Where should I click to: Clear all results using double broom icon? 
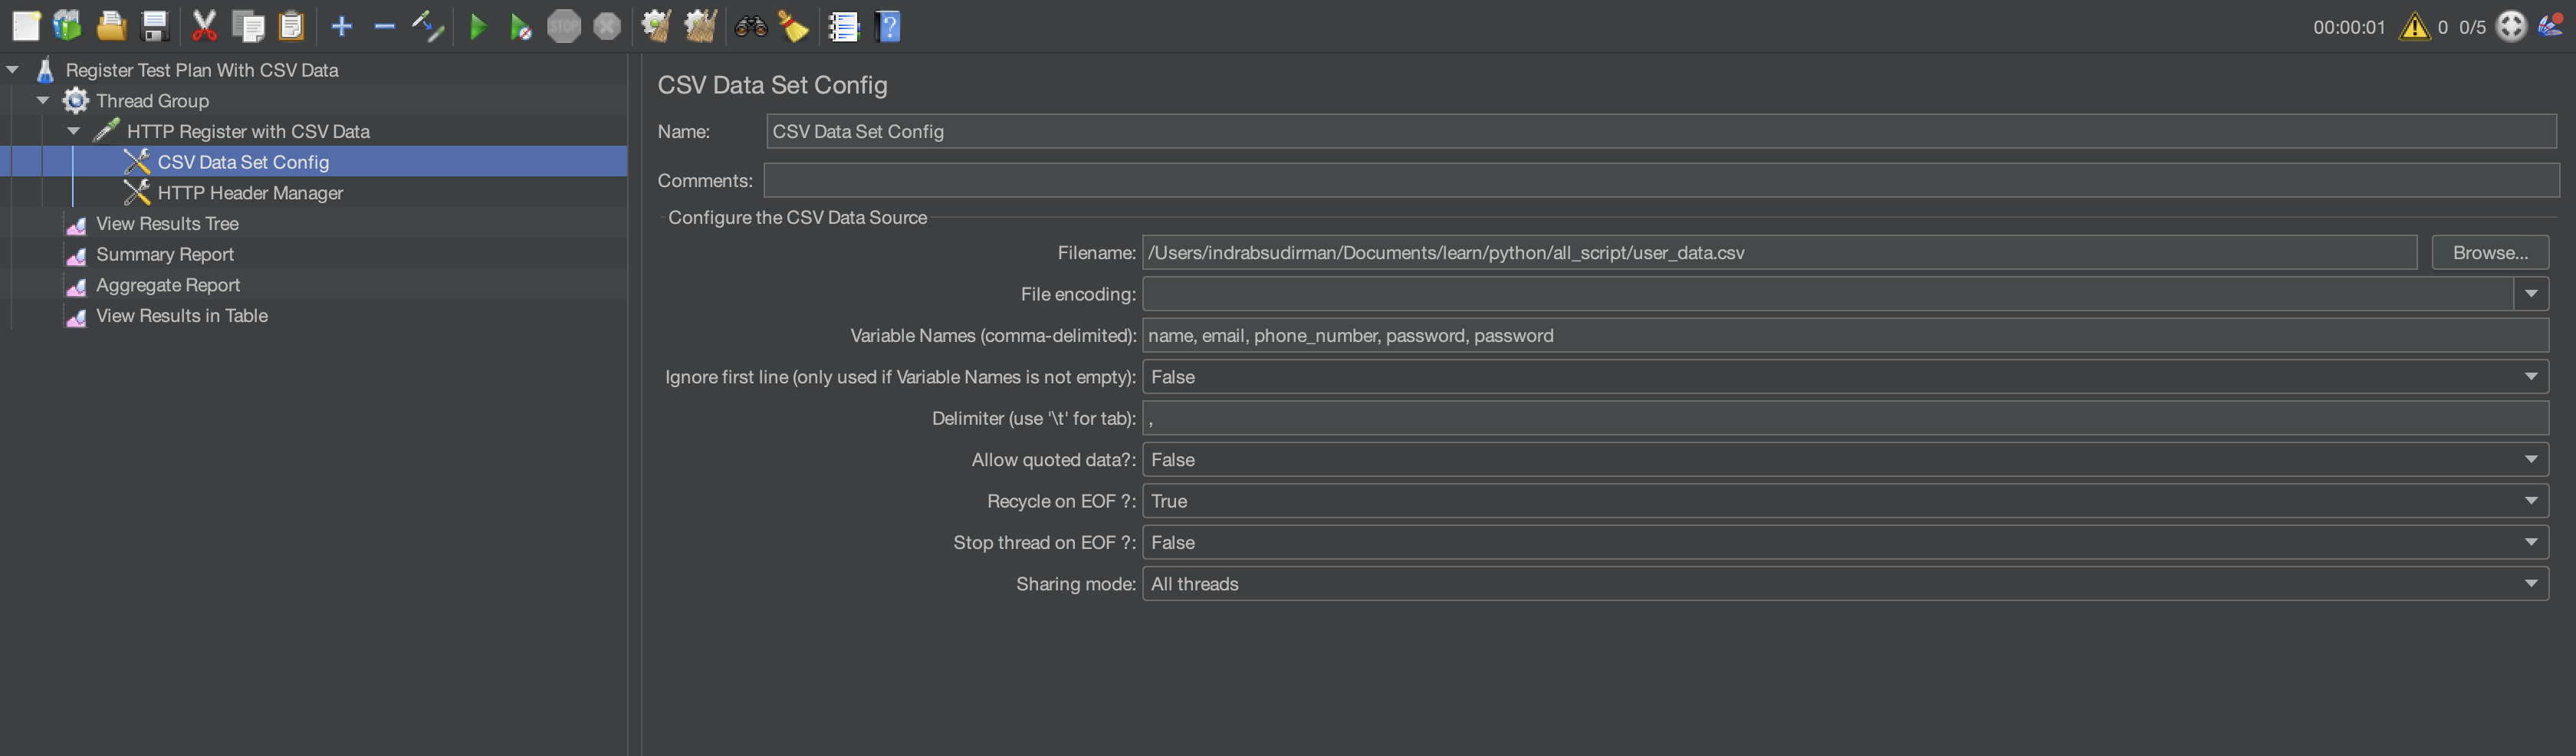pyautogui.click(x=700, y=26)
